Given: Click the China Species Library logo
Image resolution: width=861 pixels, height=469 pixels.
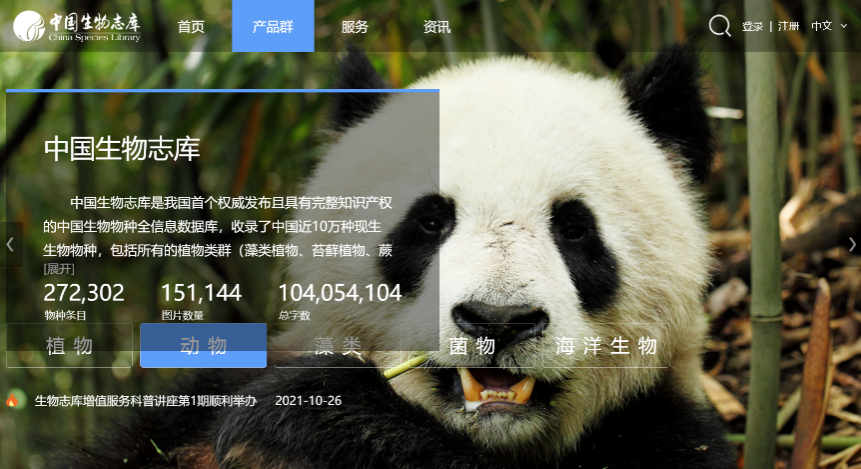Looking at the screenshot, I should [77, 26].
